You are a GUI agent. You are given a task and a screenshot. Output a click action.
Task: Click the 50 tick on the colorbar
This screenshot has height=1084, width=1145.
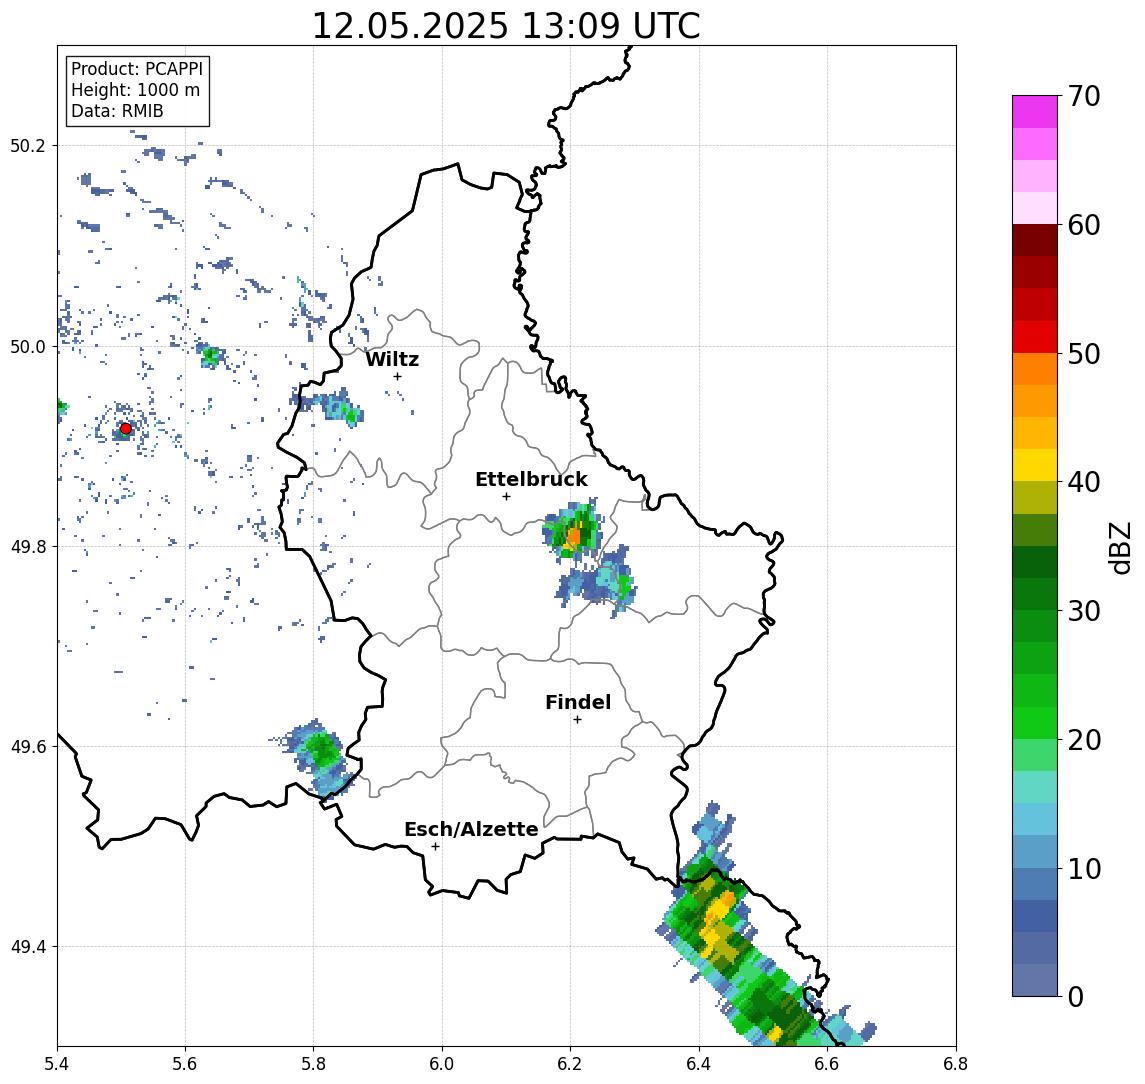click(x=1084, y=354)
